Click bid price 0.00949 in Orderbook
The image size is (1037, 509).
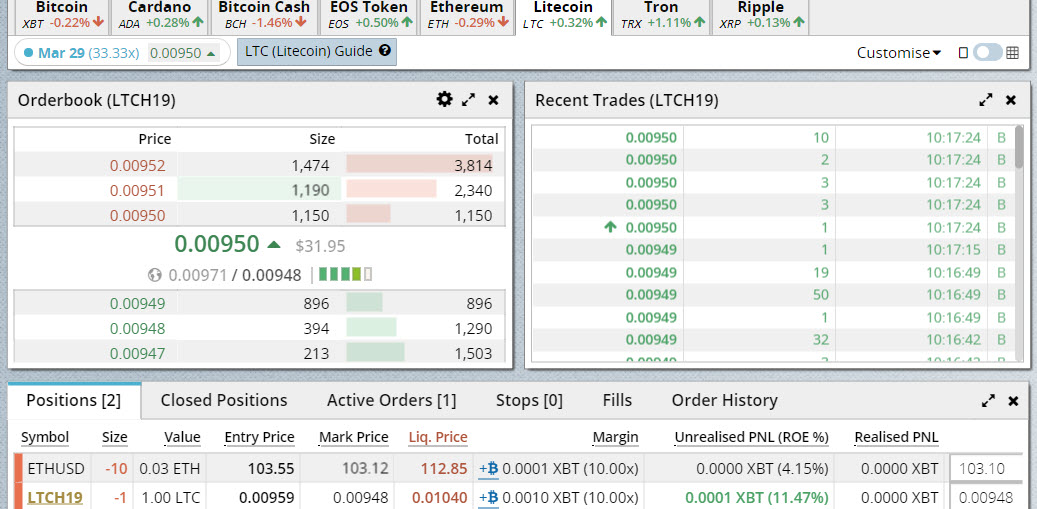click(138, 303)
